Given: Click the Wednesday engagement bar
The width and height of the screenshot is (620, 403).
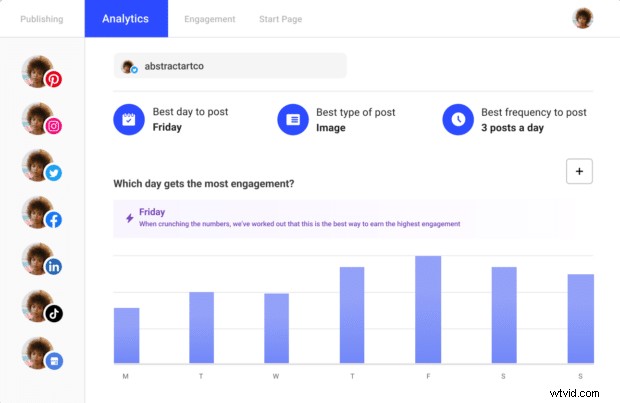Looking at the screenshot, I should [x=276, y=328].
